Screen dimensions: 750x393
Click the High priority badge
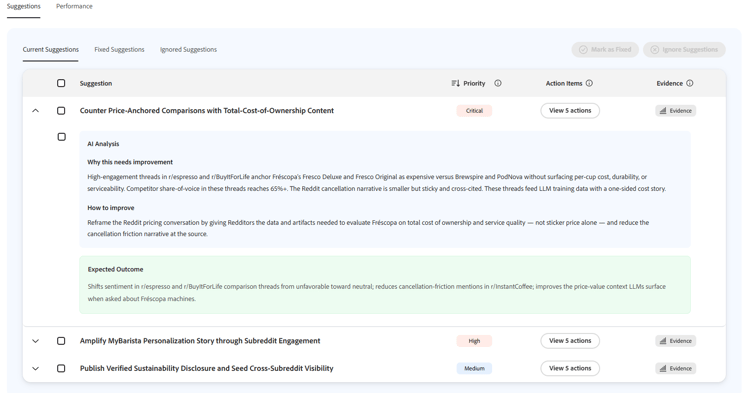[474, 341]
